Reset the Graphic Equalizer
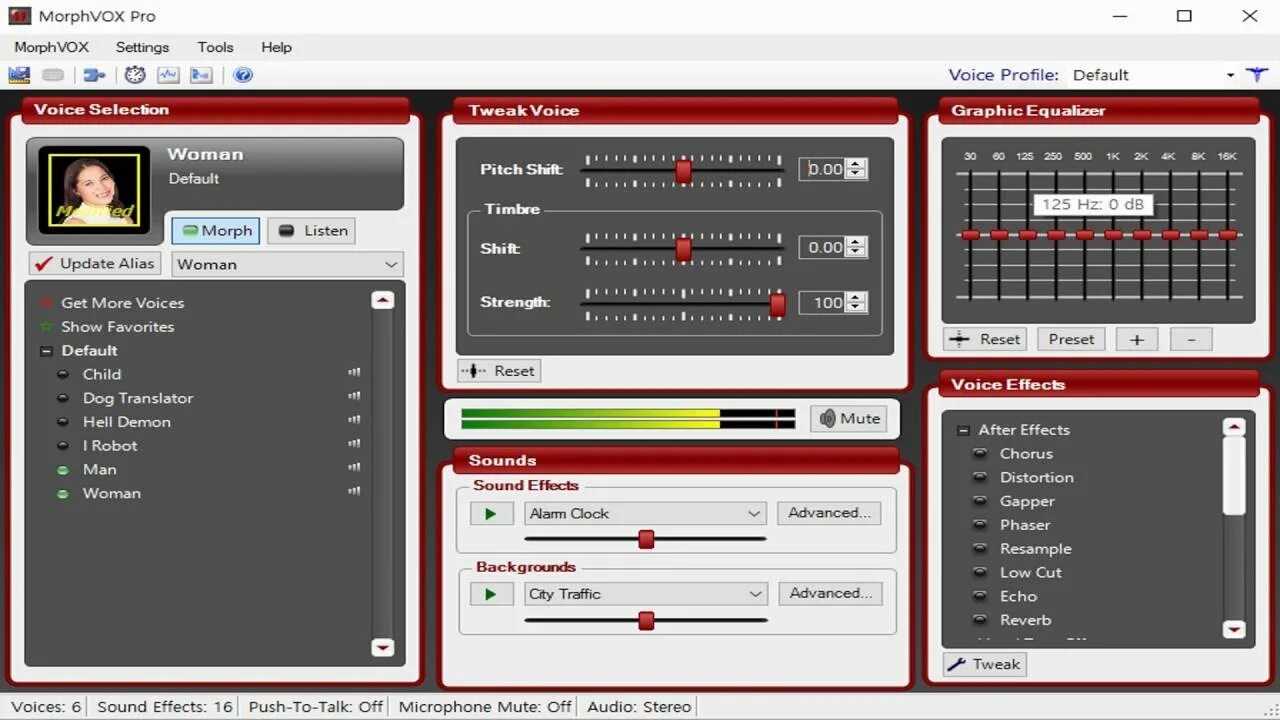 coord(986,340)
